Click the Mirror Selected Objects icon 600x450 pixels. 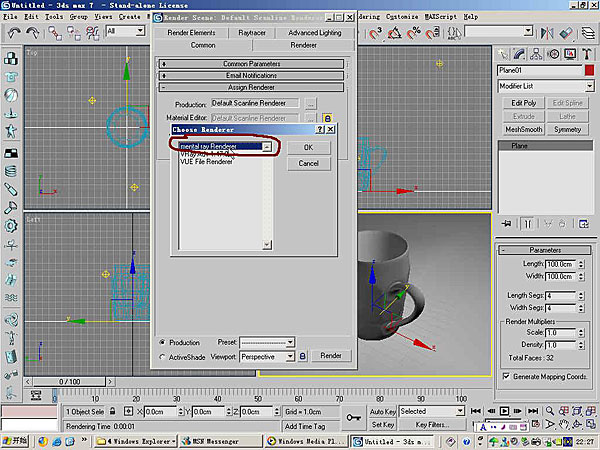547,33
